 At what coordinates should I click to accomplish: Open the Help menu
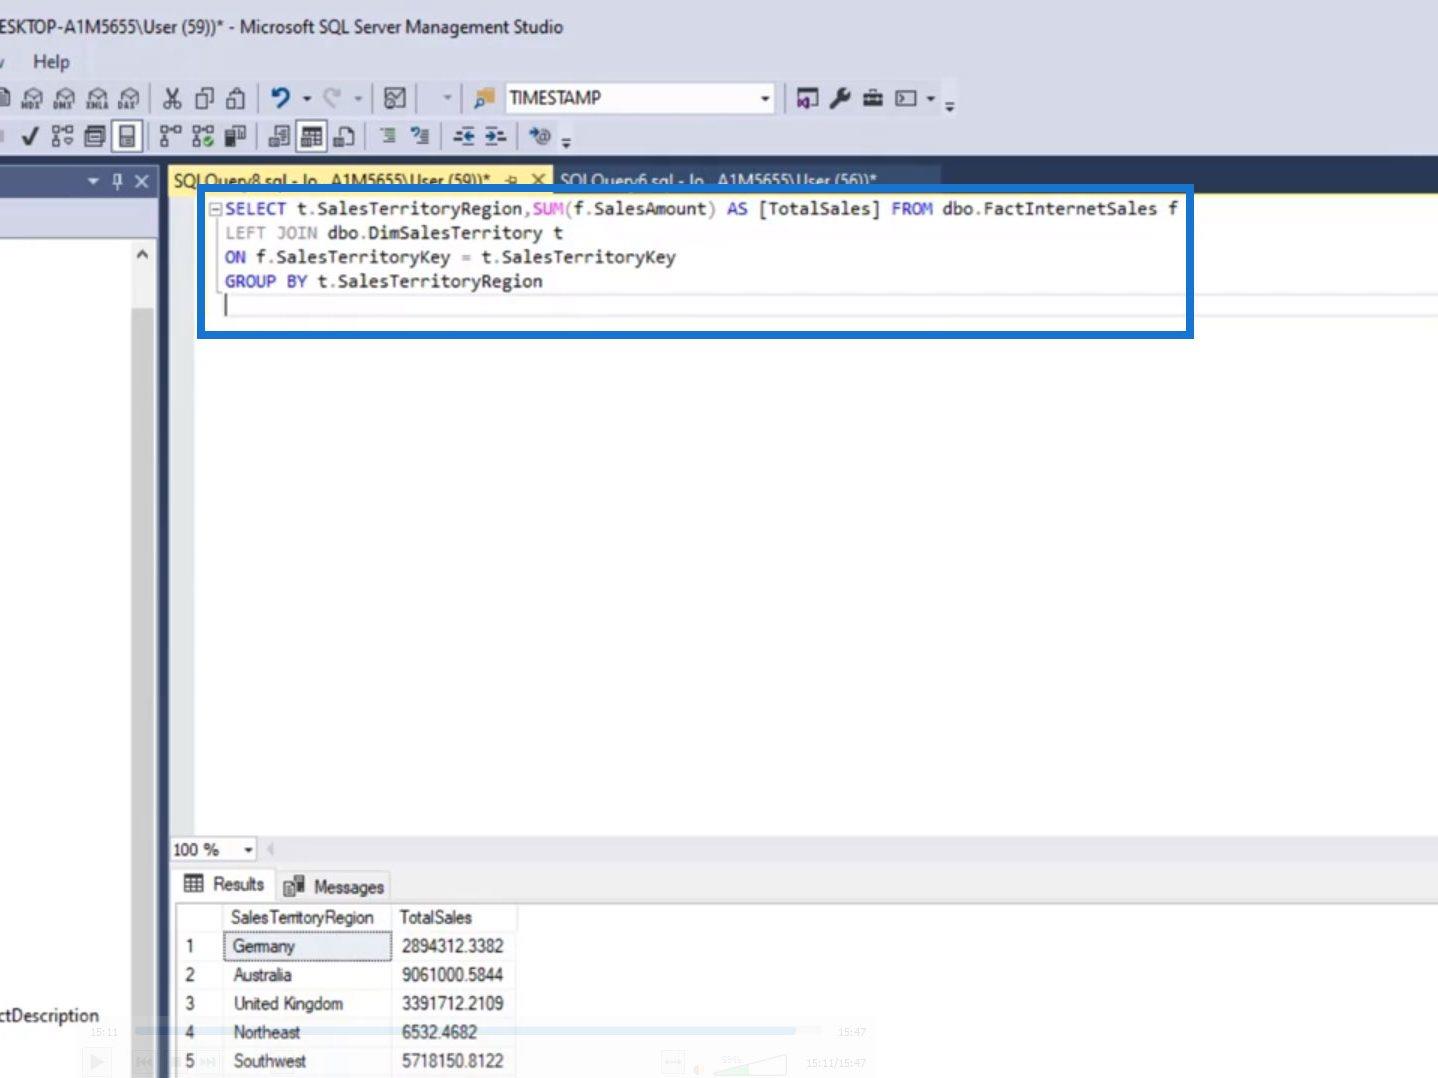pyautogui.click(x=51, y=62)
